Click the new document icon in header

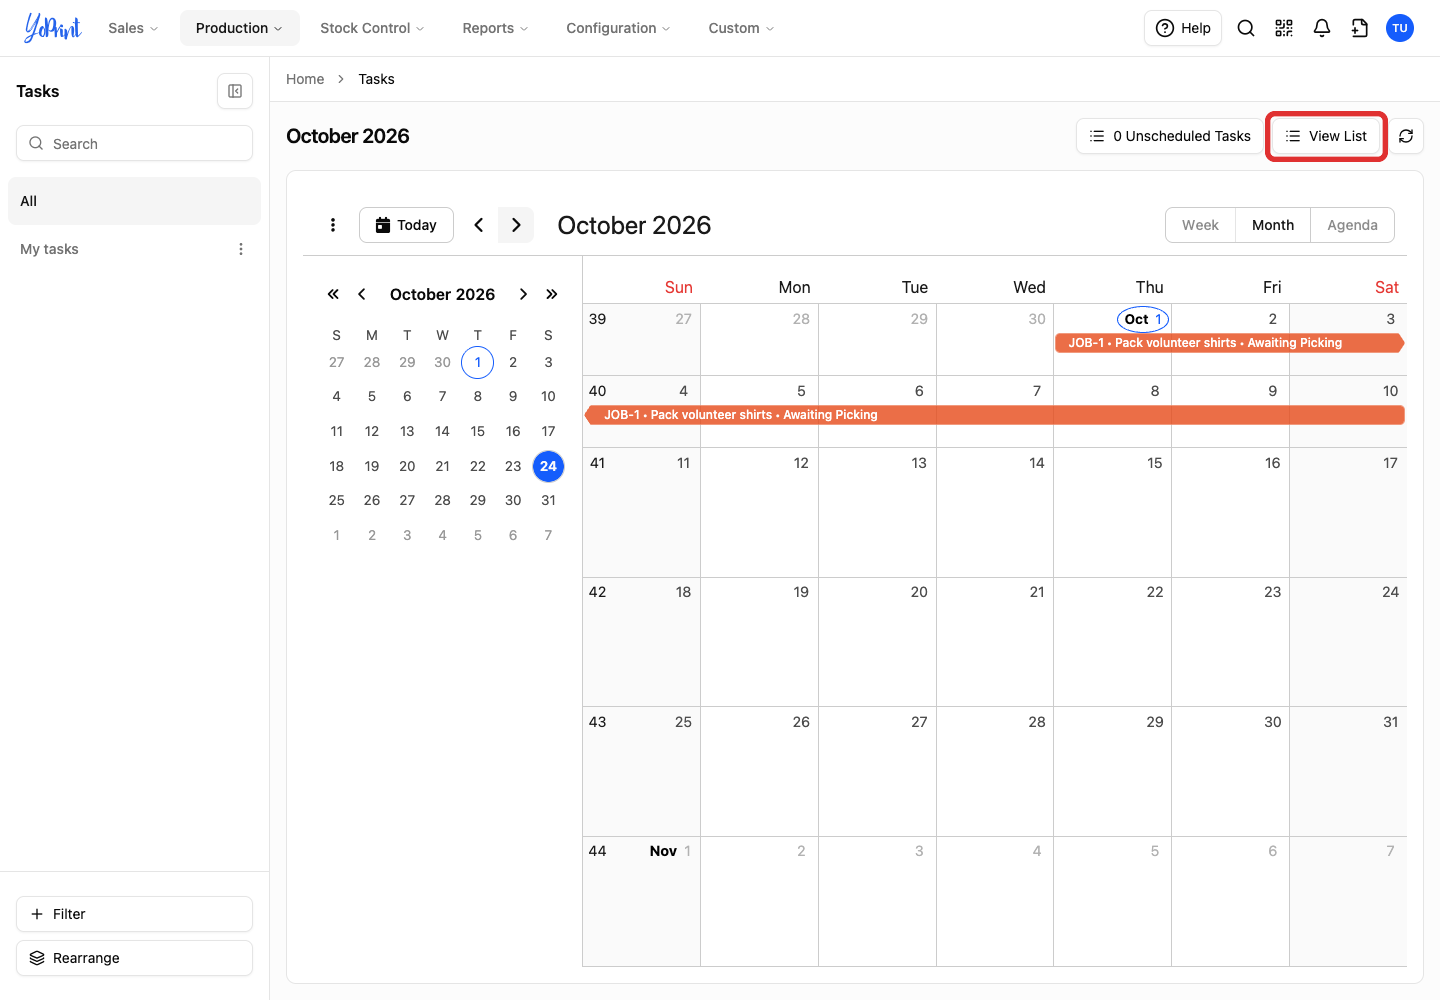(x=1360, y=28)
